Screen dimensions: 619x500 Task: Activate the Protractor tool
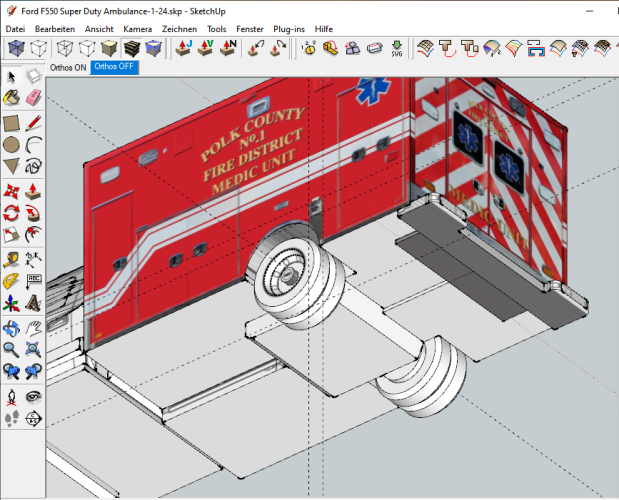tap(11, 281)
